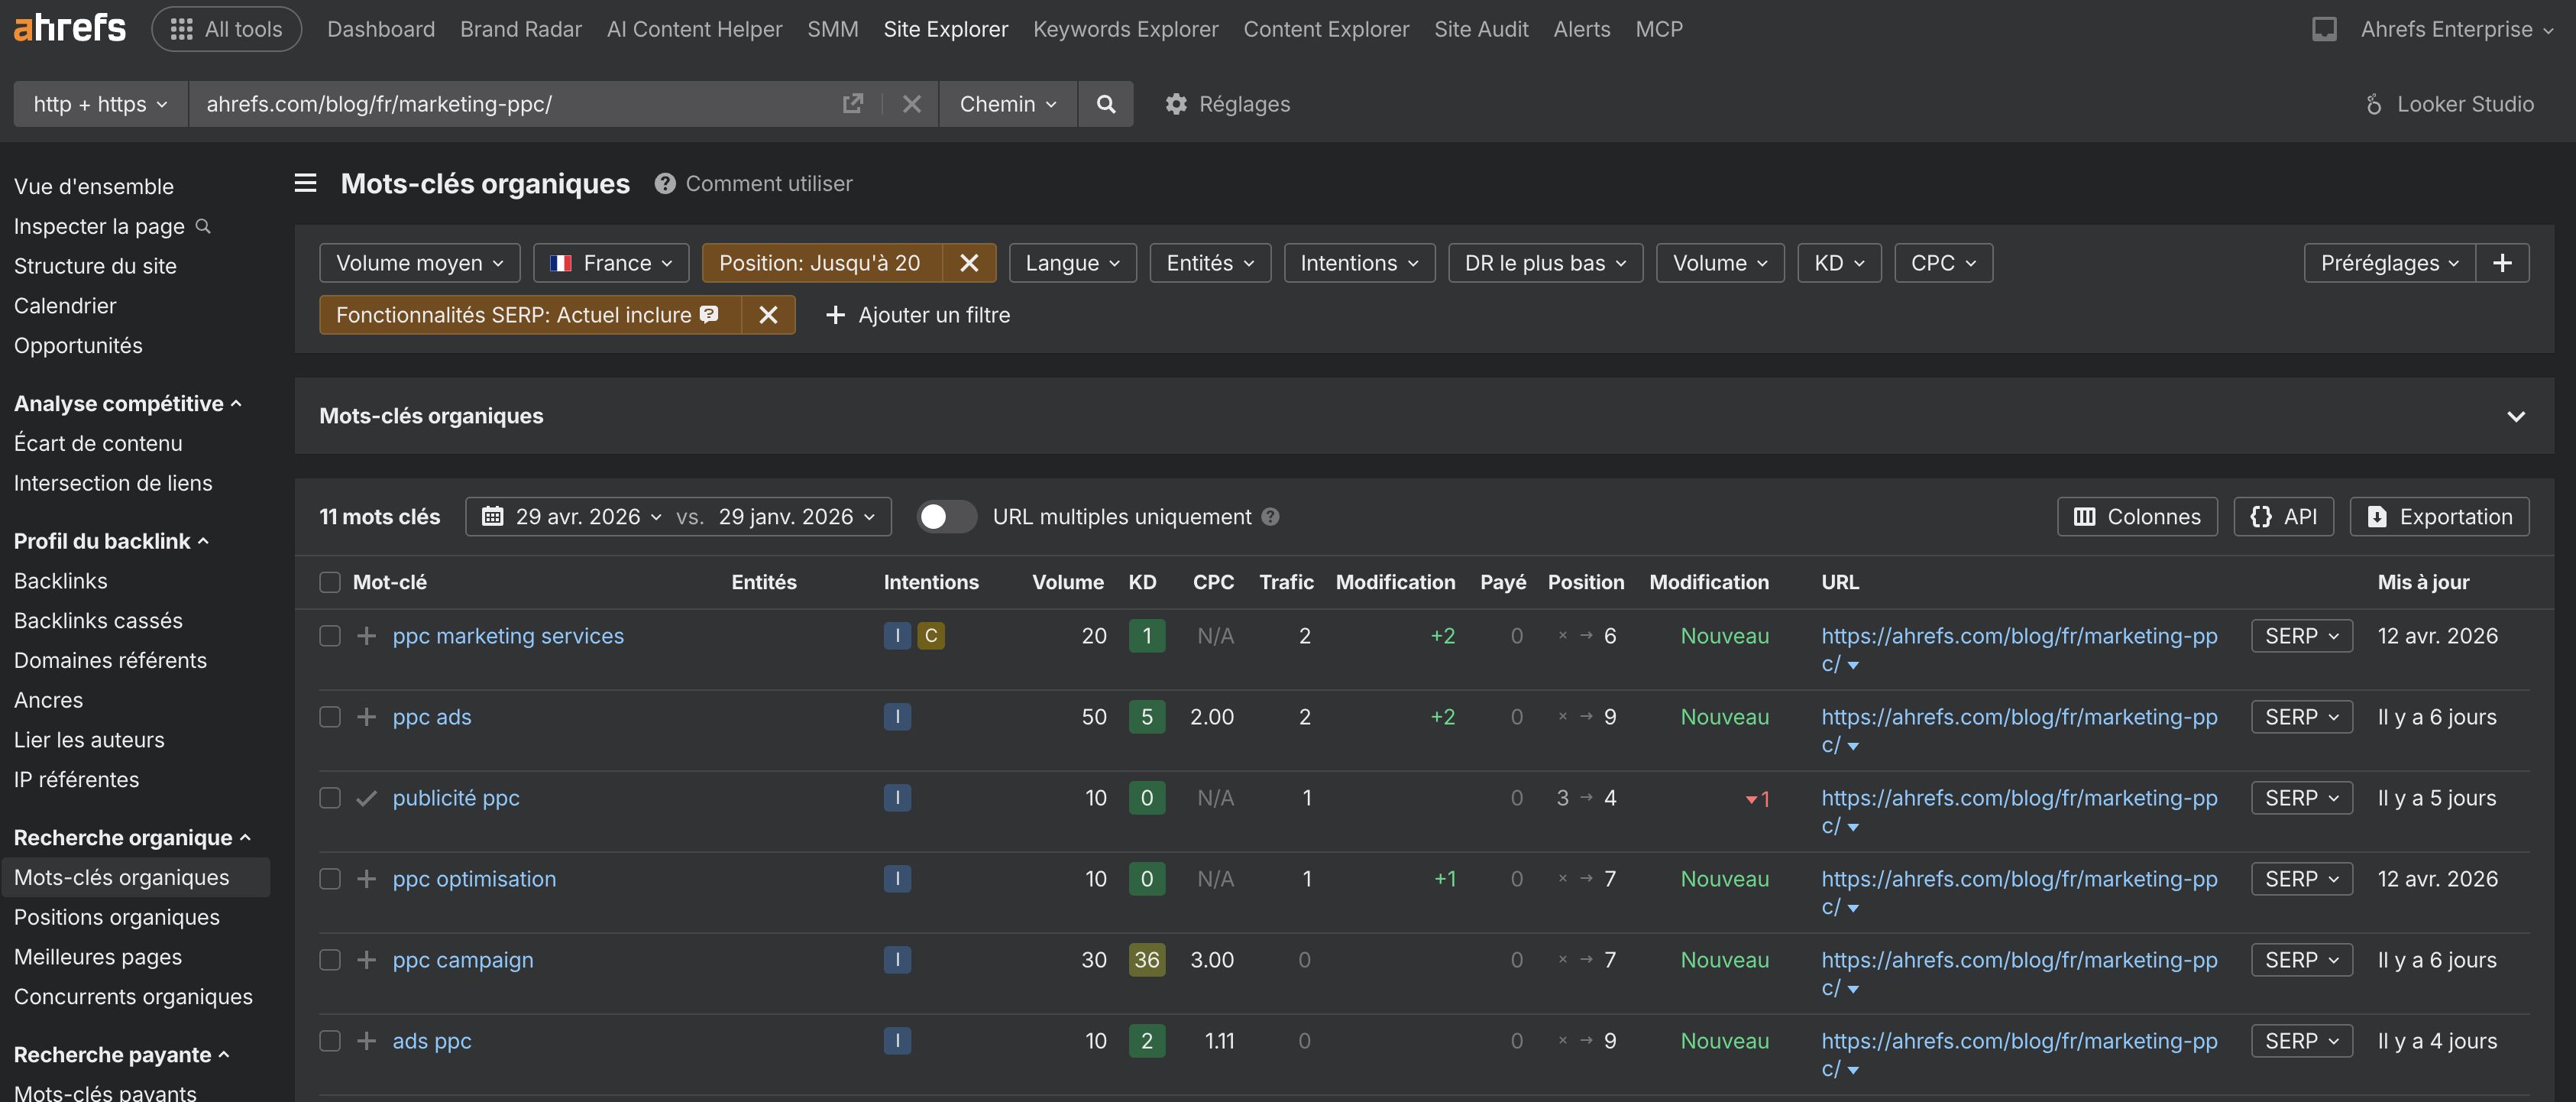Open the KD filter dropdown
The width and height of the screenshot is (2576, 1102).
coord(1840,263)
